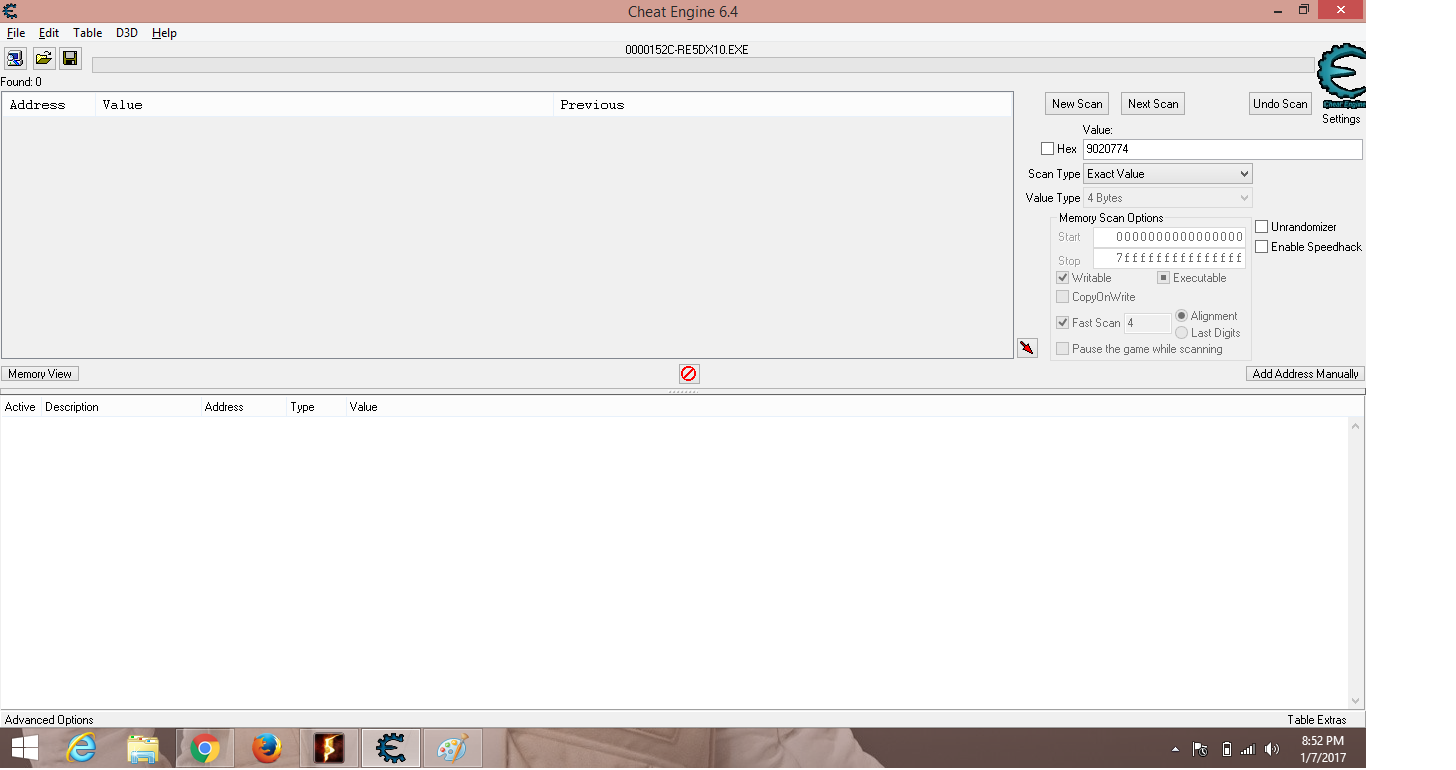This screenshot has width=1456, height=770.
Task: Open Scan Type dropdown
Action: [1168, 174]
